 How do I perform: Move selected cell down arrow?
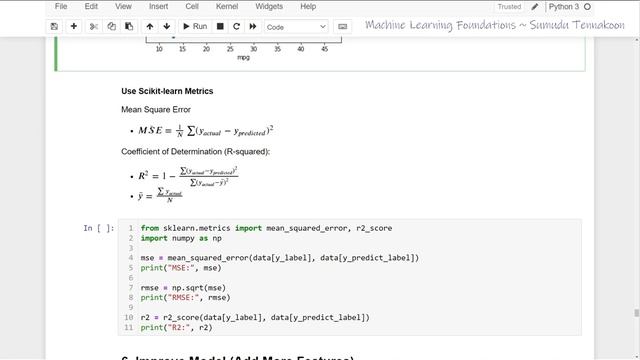[x=167, y=27]
